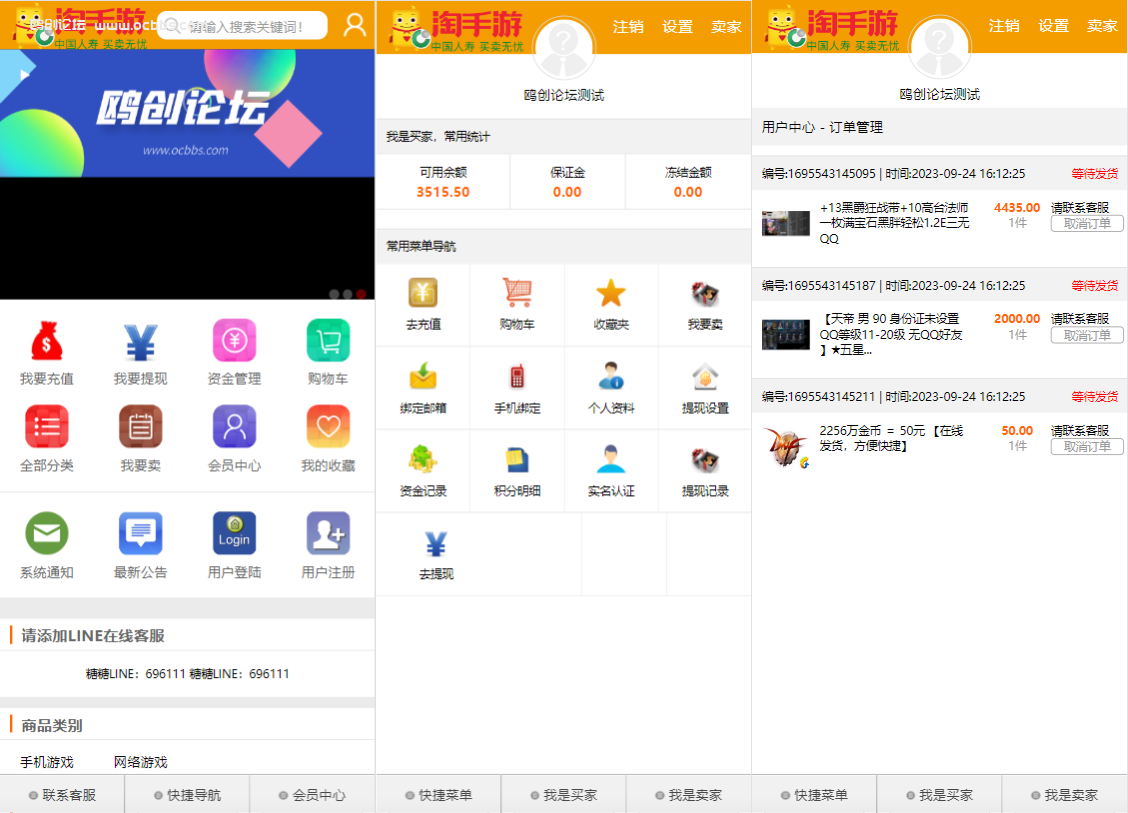1128x813 pixels.
Task: Open 手机绑定 red phone icon
Action: tap(517, 376)
